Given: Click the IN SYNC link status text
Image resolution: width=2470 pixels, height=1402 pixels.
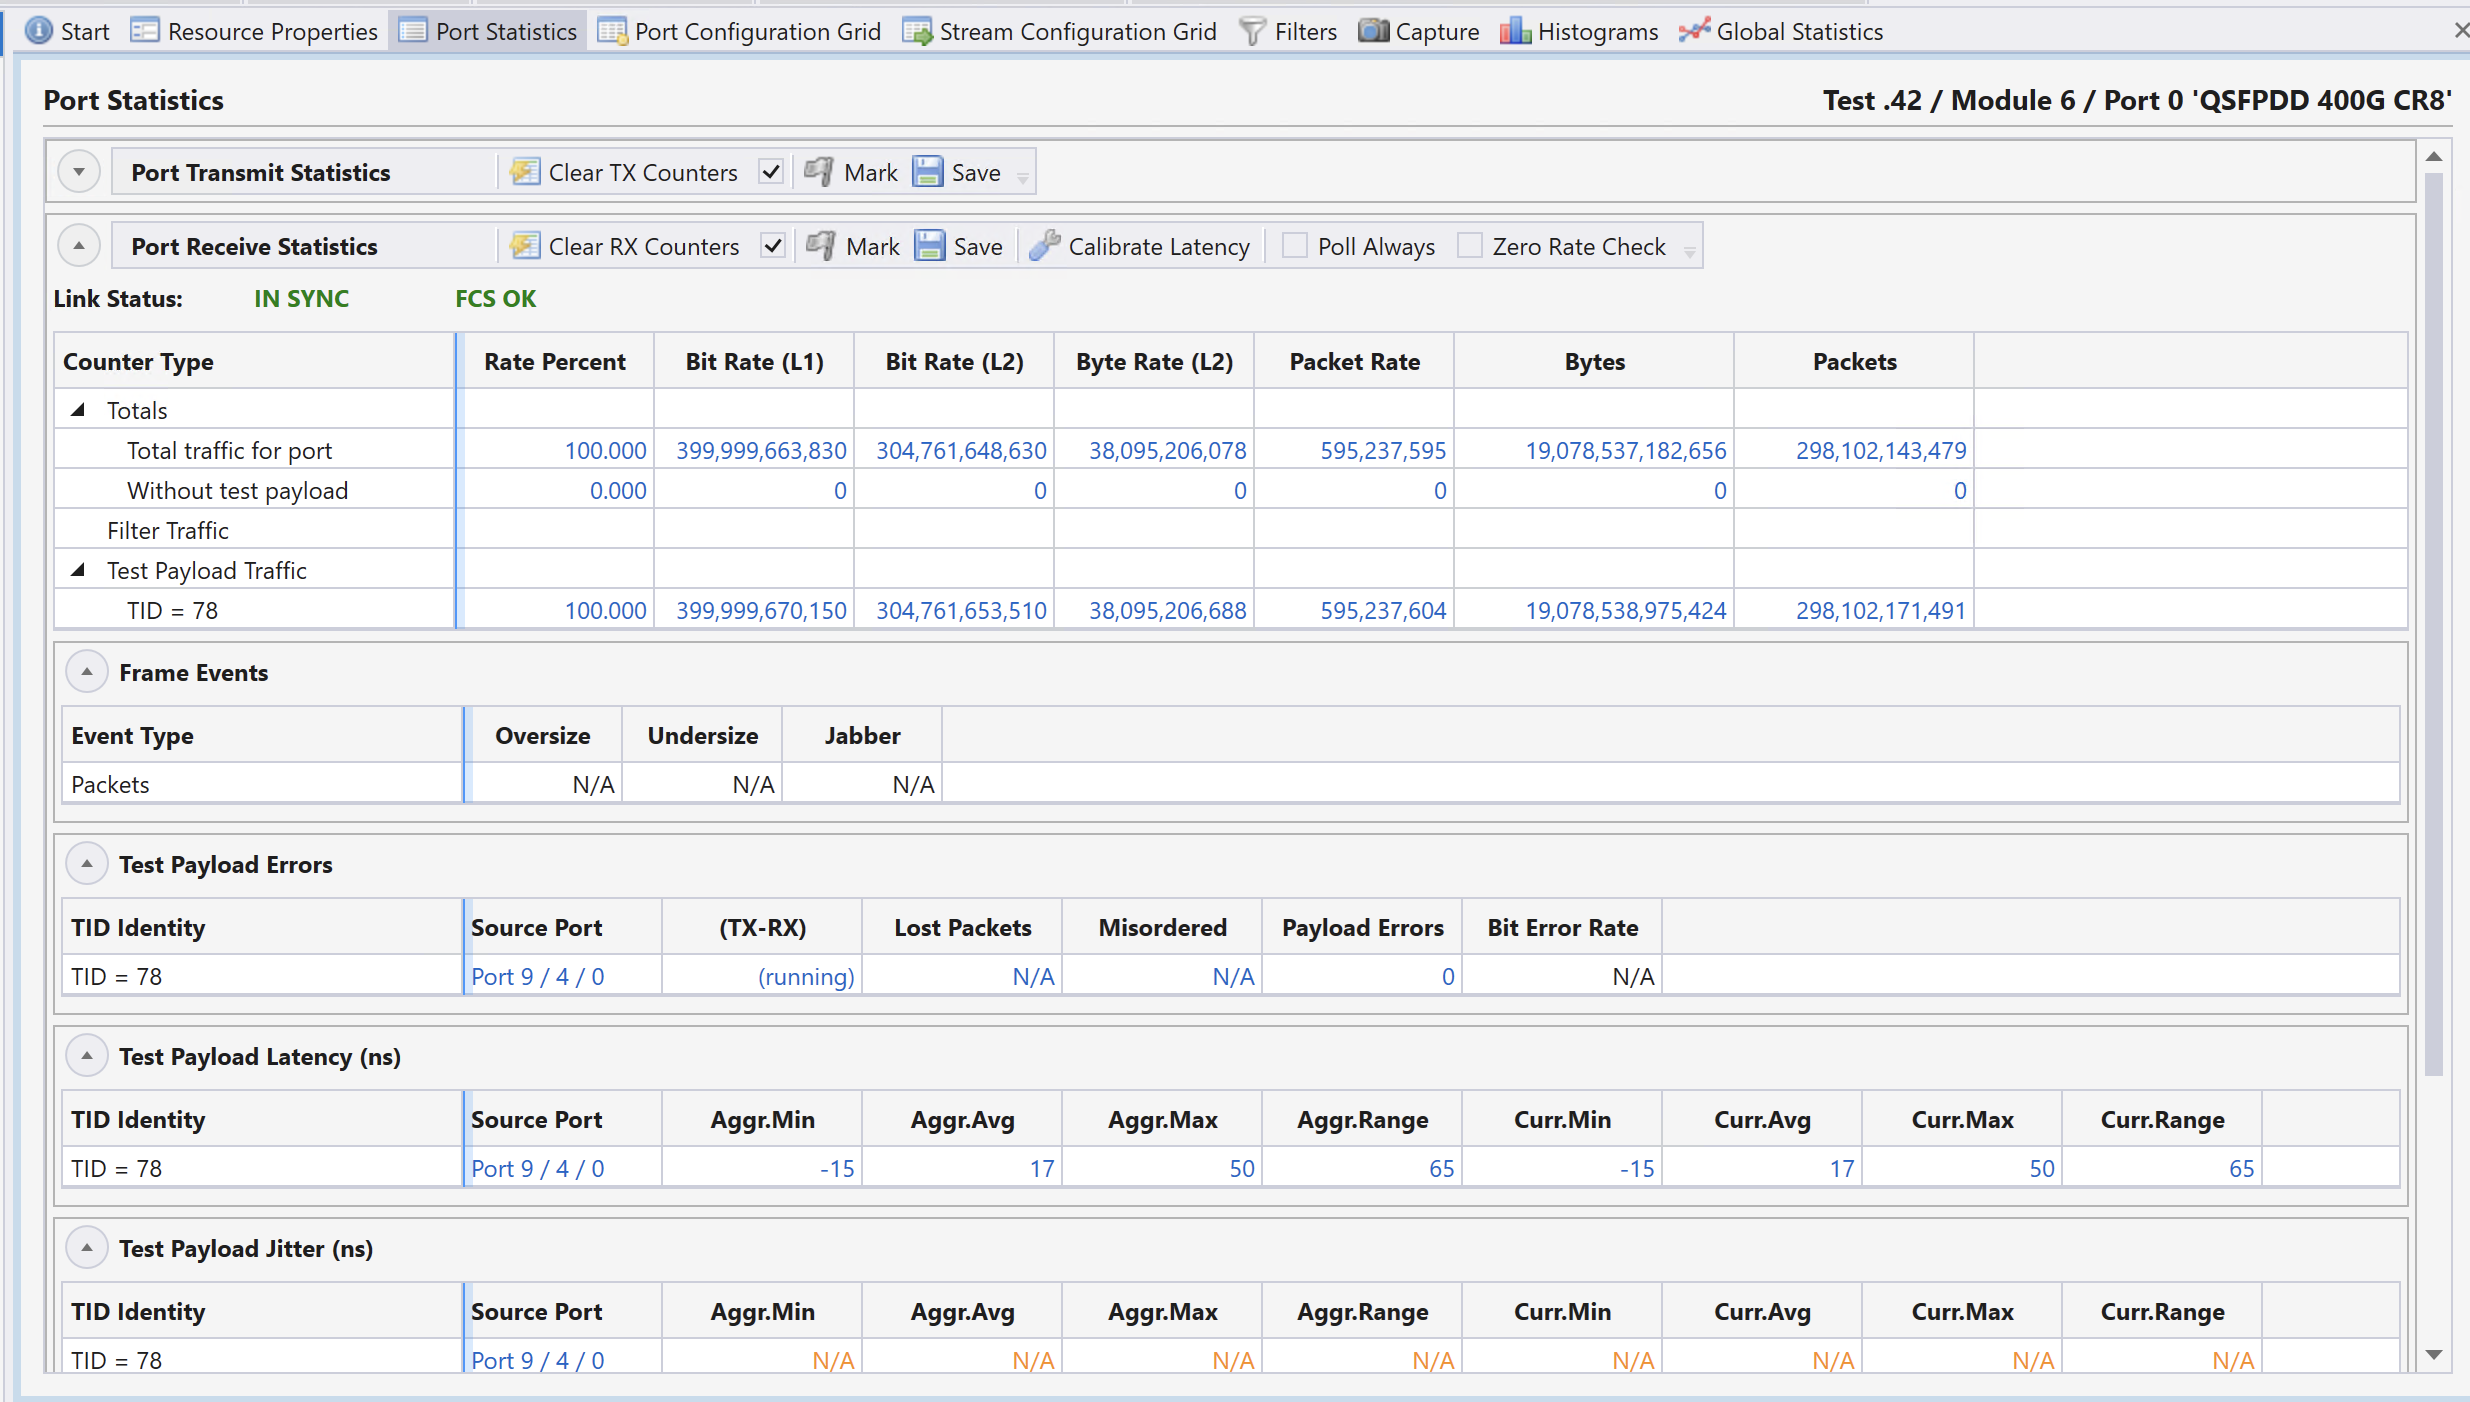Looking at the screenshot, I should 301,298.
